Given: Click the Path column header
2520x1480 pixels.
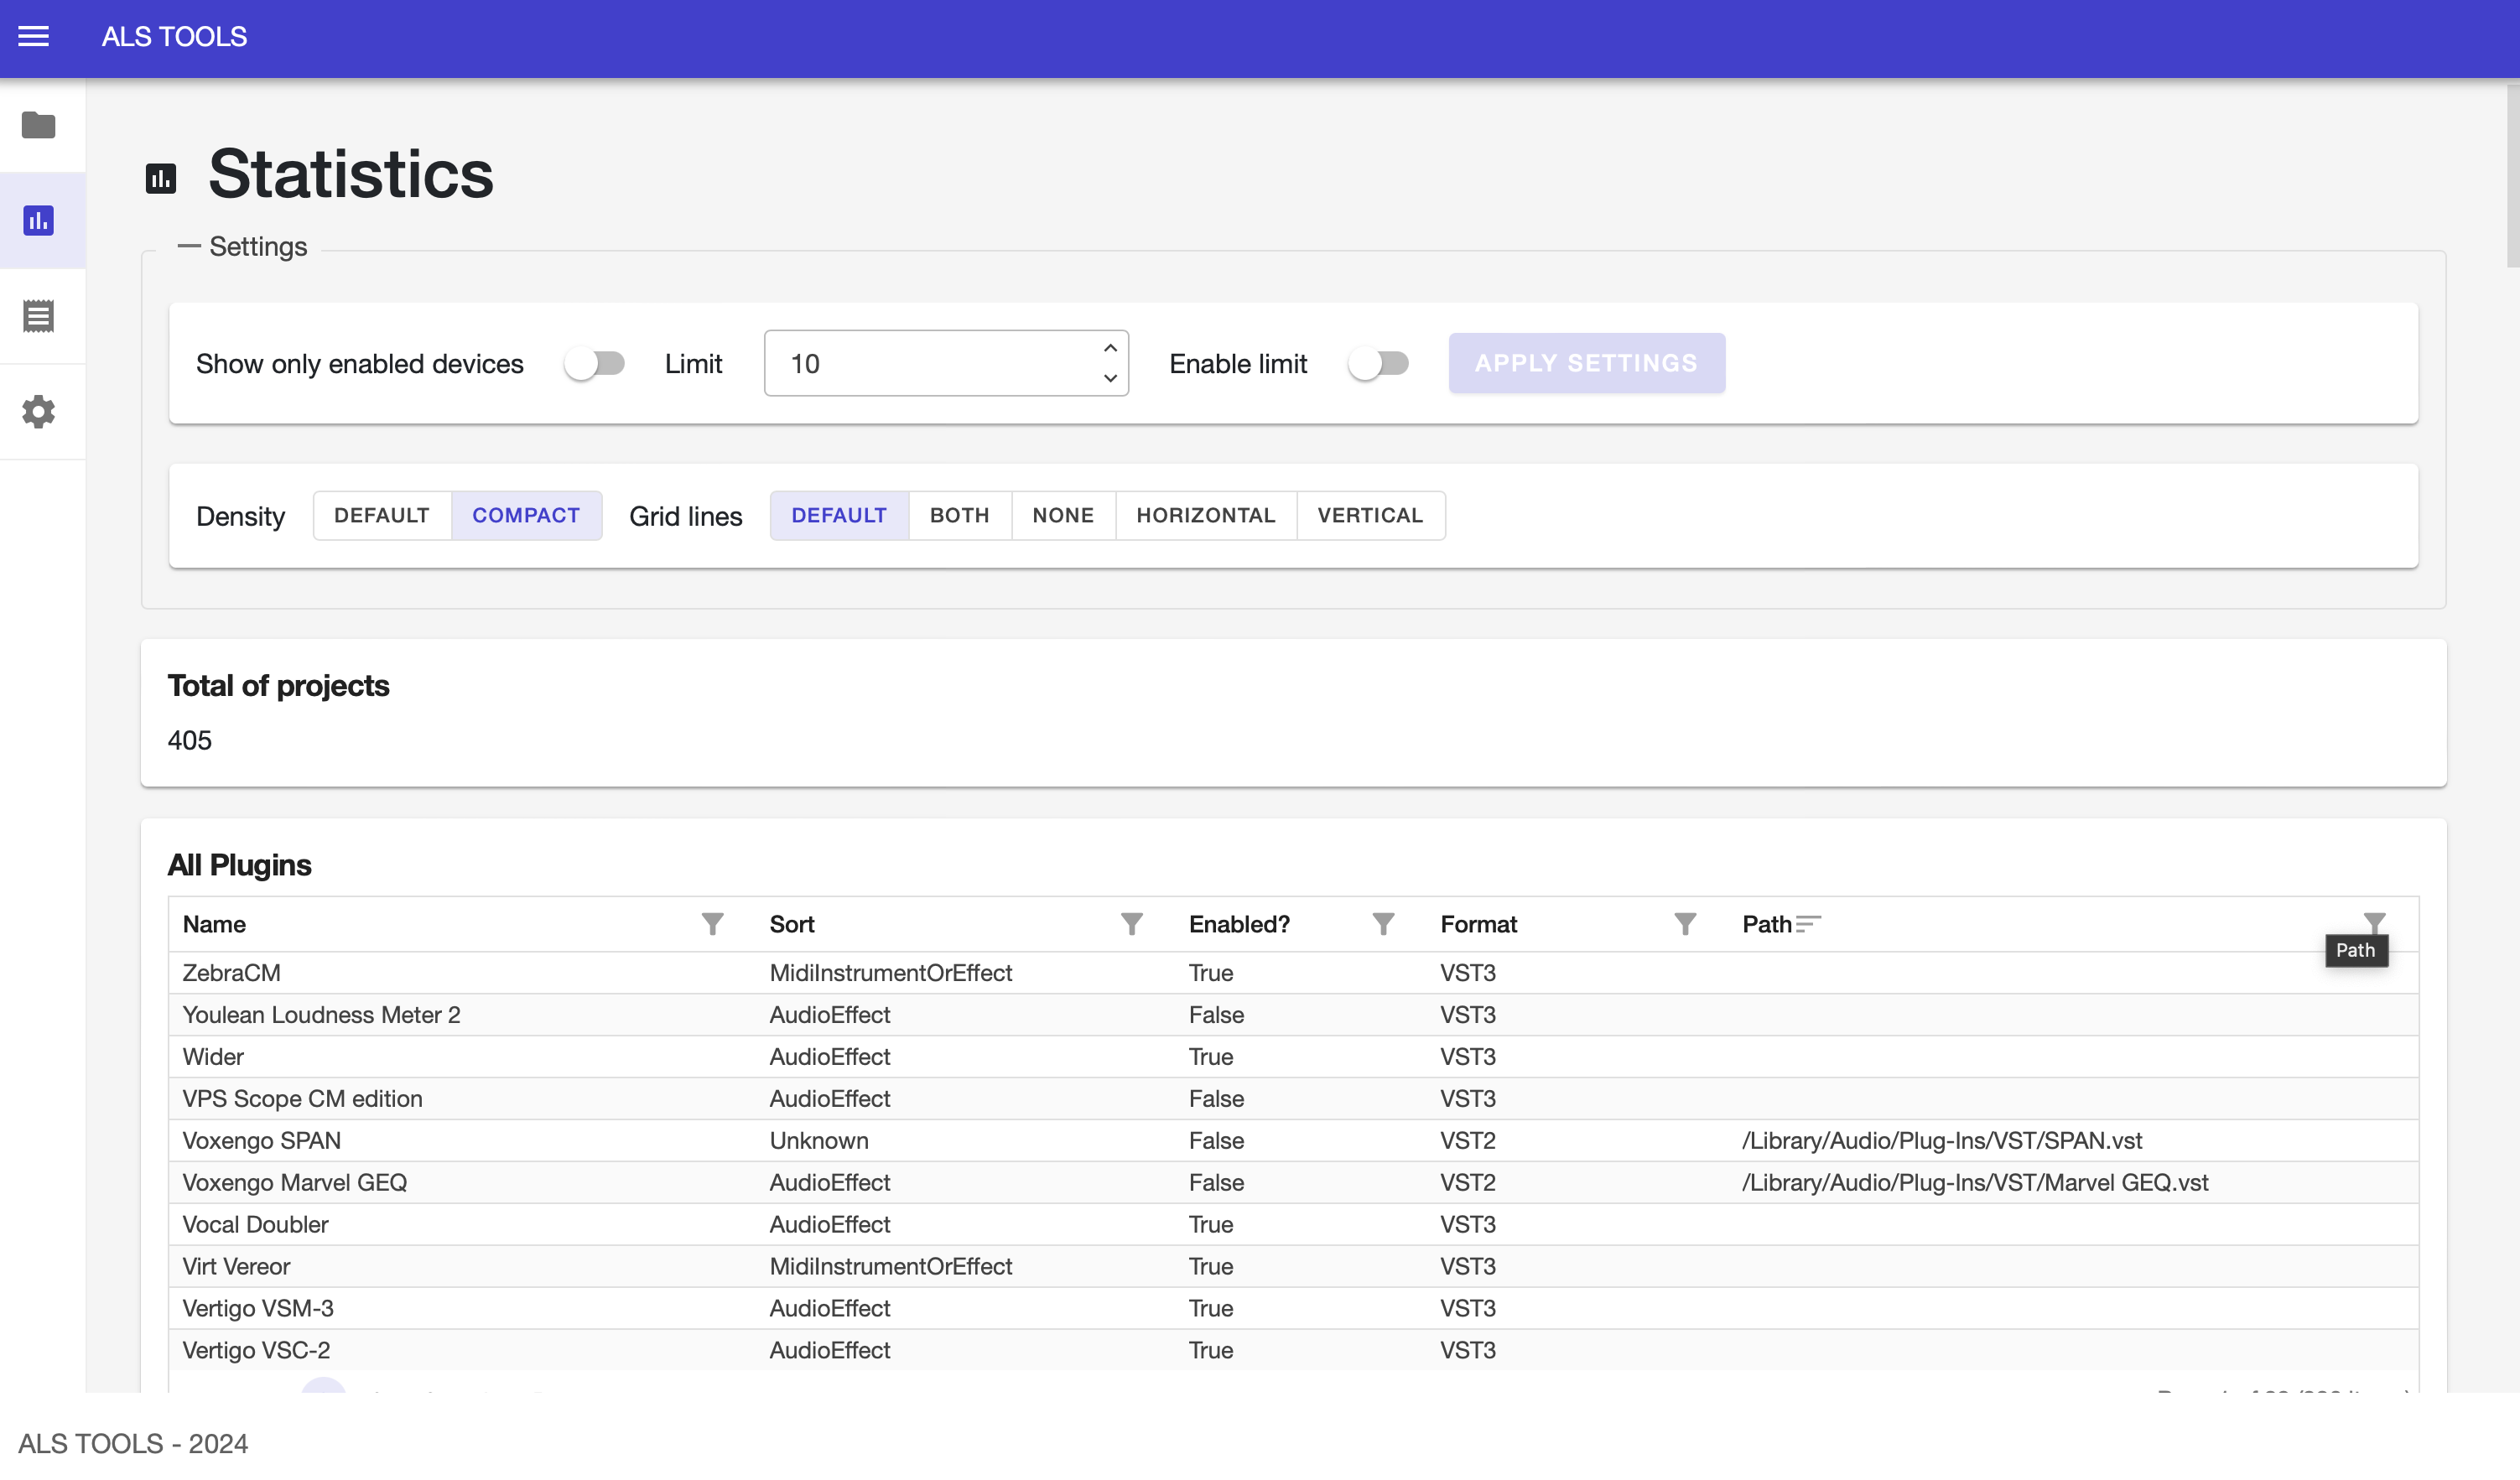Looking at the screenshot, I should pyautogui.click(x=1767, y=924).
